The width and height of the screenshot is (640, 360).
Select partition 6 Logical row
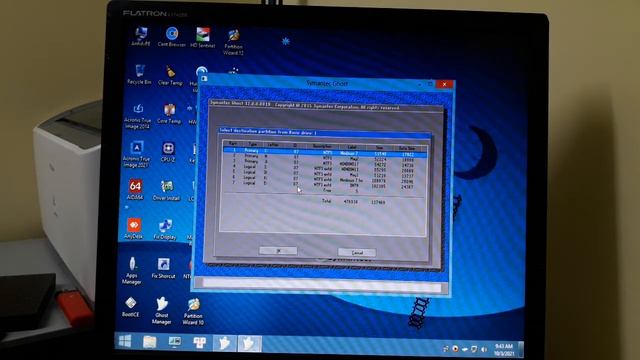pos(325,179)
